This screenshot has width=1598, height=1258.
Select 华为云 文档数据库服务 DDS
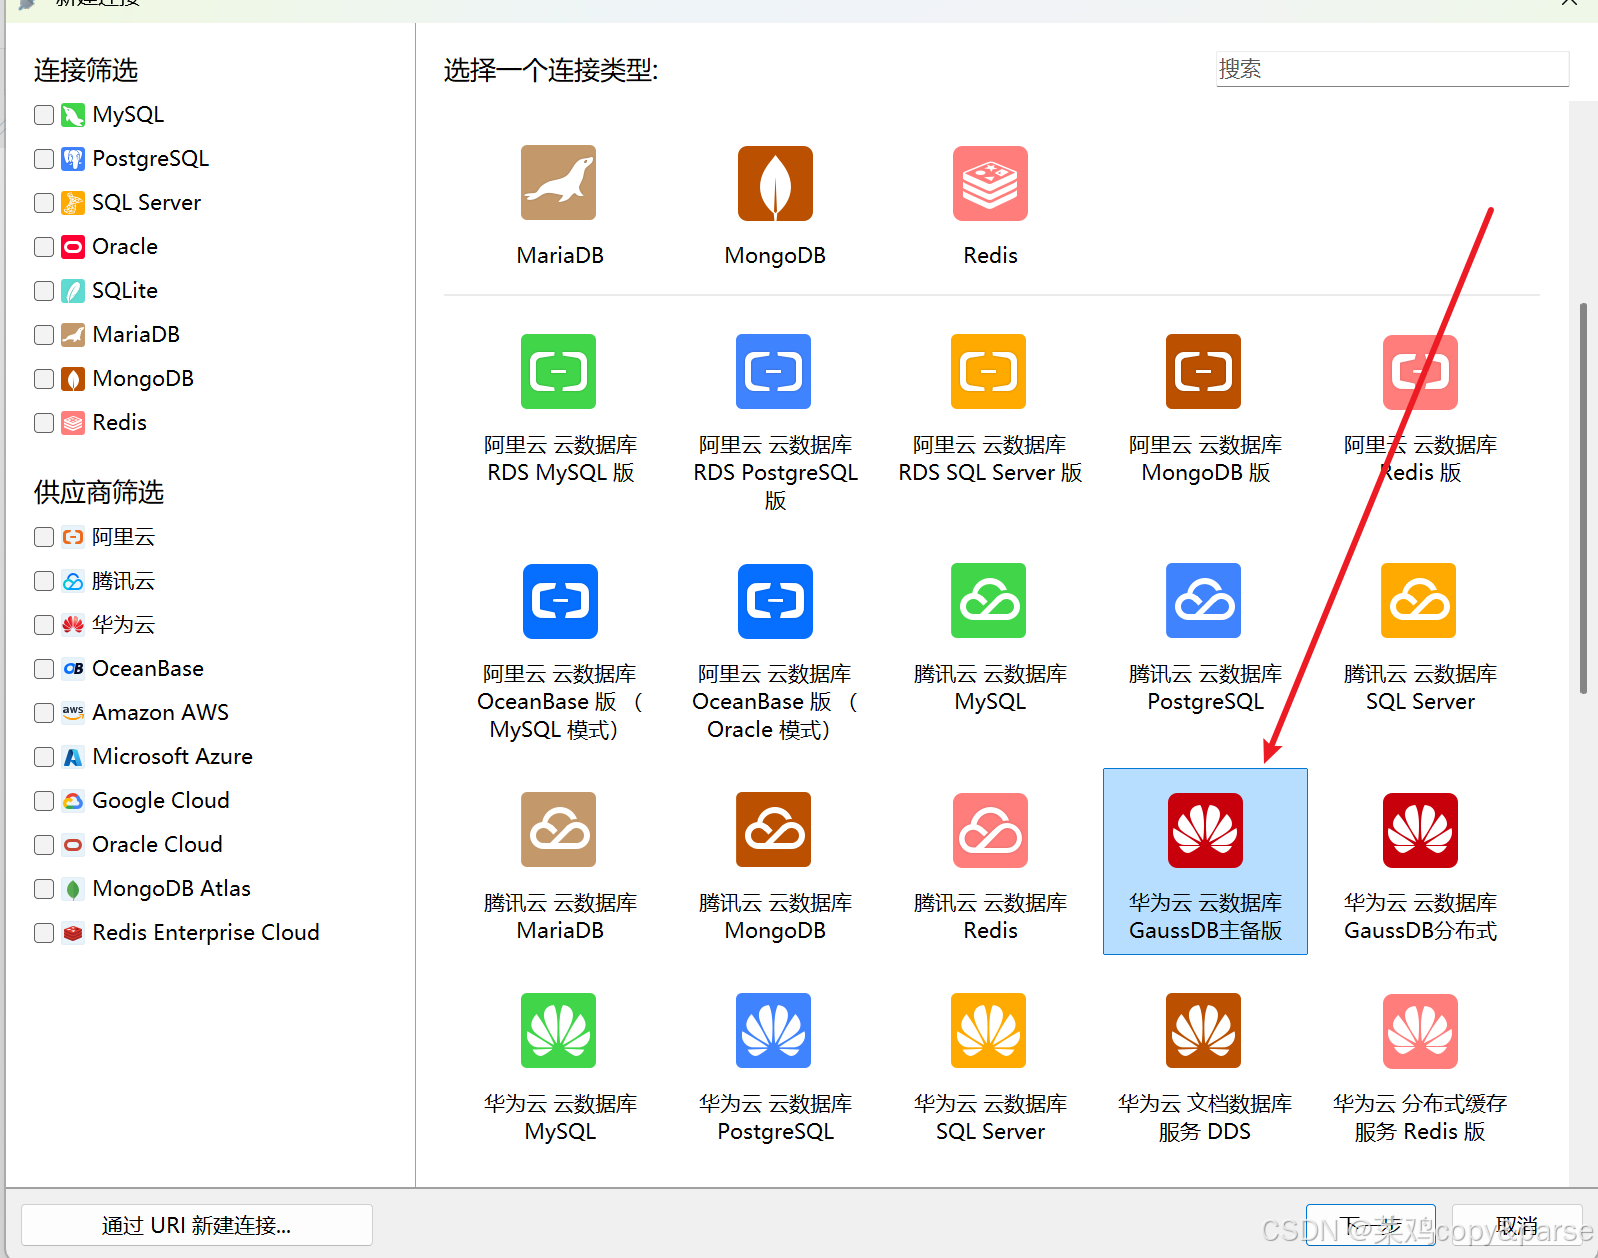1204,1031
